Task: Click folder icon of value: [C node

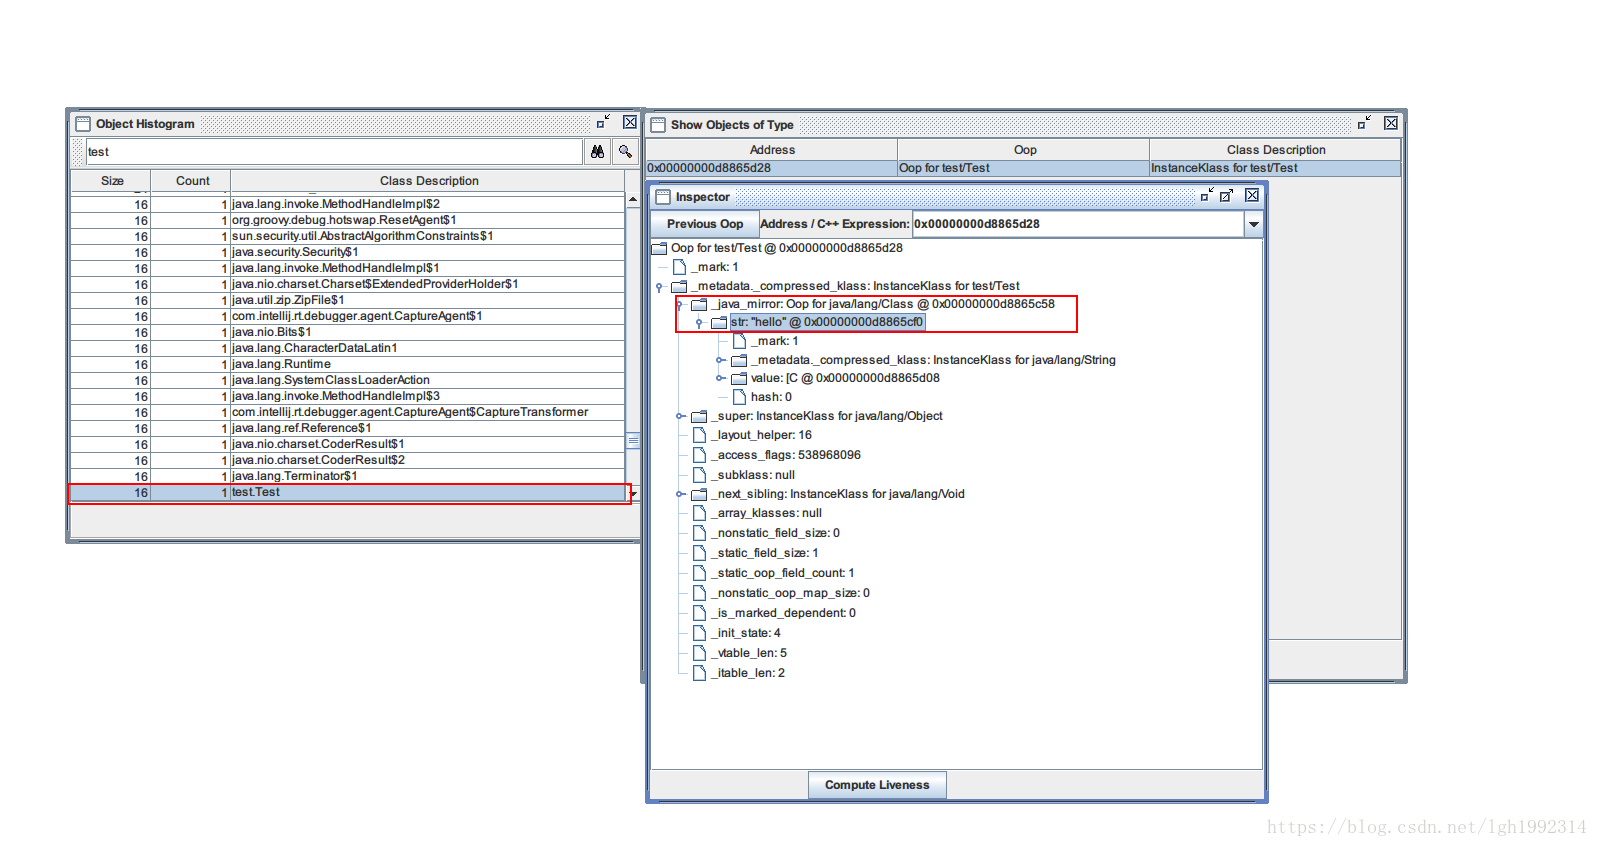Action: pyautogui.click(x=739, y=378)
